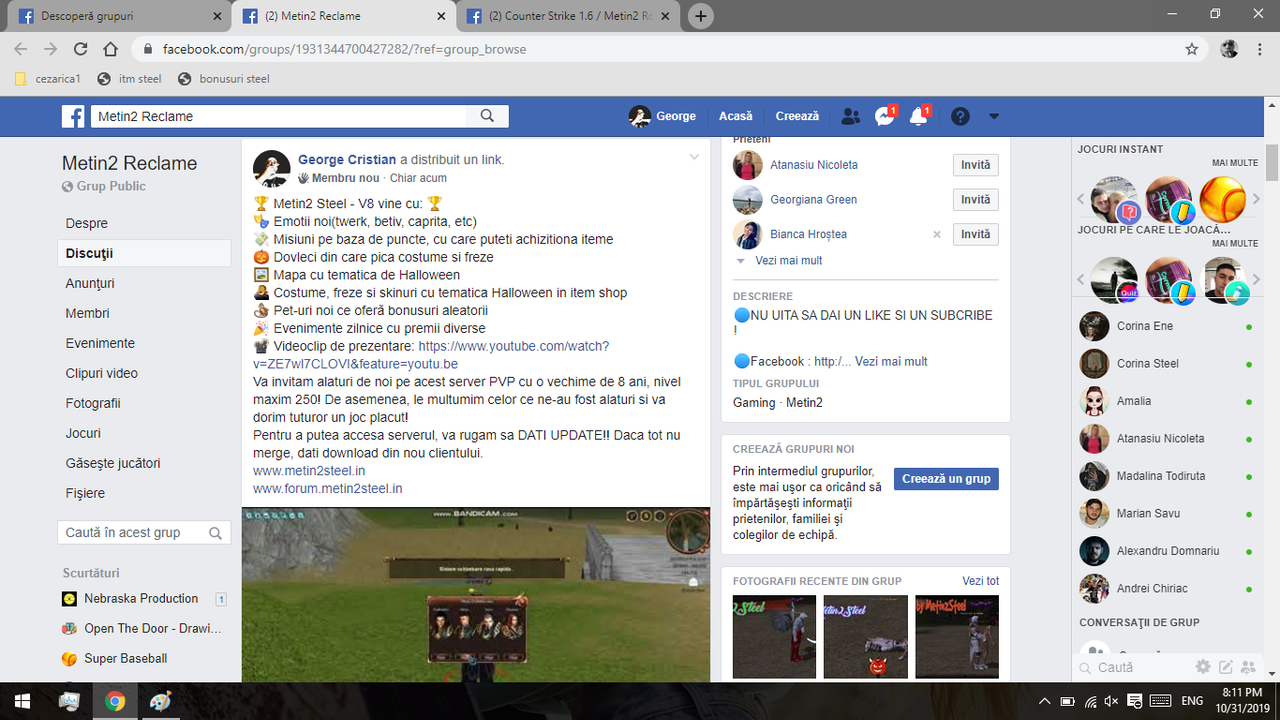Open the Membri section of the group

88,313
